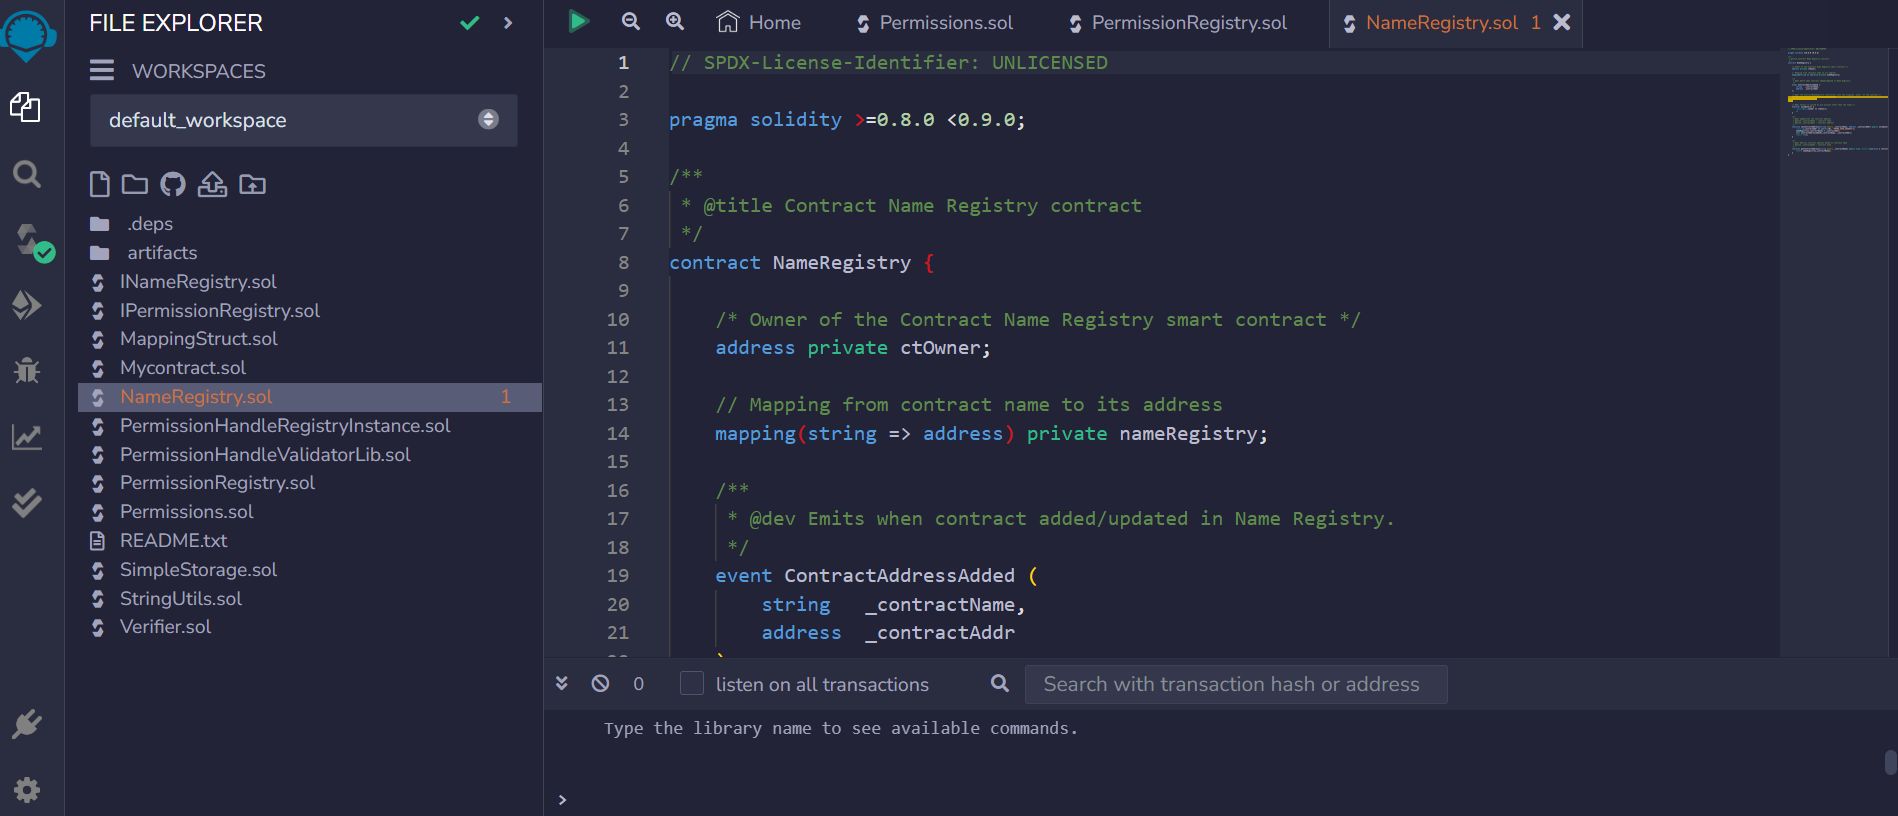
Task: Open the default_workspace dropdown
Action: point(303,120)
